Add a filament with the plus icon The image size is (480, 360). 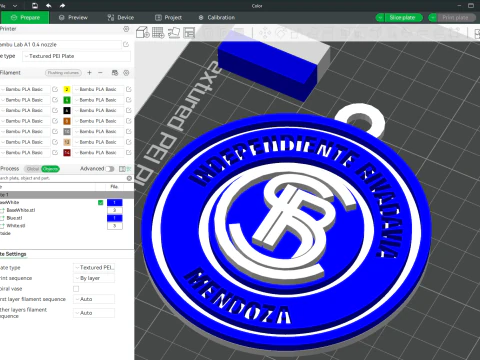tap(89, 73)
